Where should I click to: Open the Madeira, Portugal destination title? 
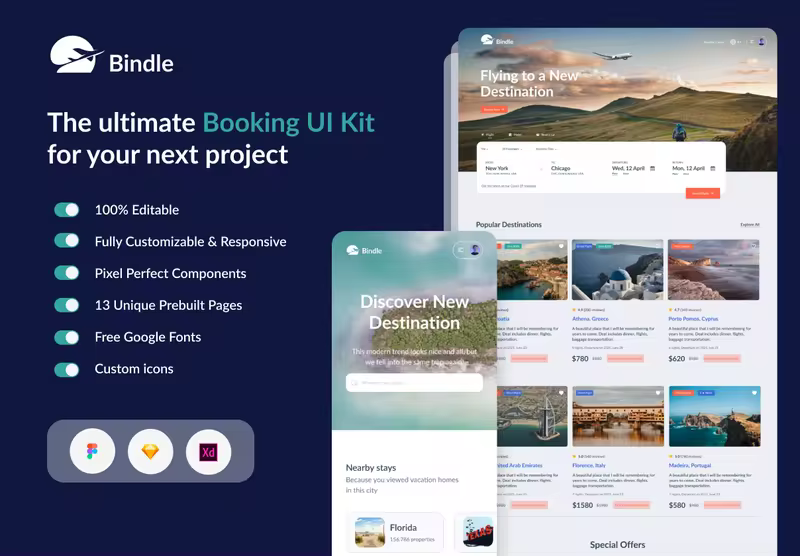(690, 465)
